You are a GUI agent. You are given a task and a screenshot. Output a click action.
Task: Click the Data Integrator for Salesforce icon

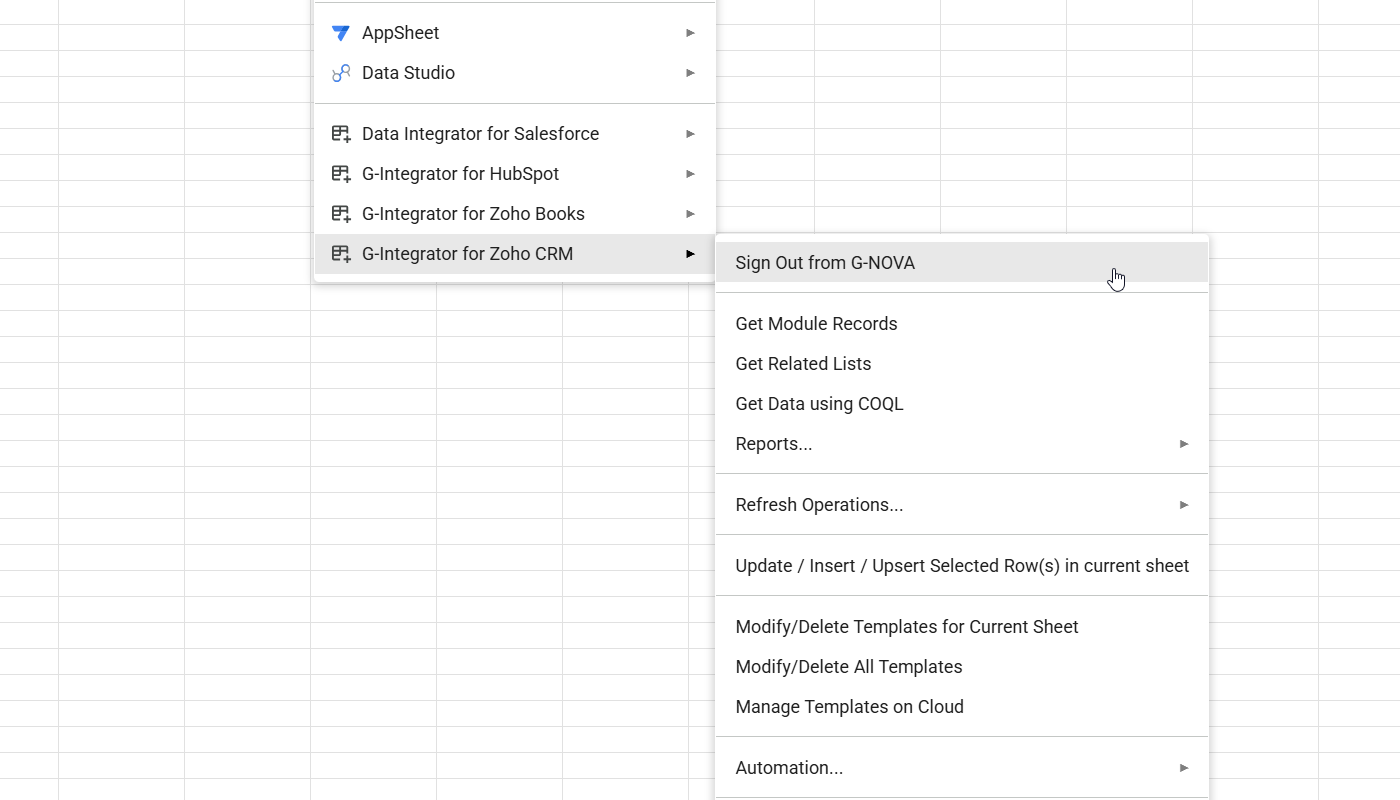pyautogui.click(x=341, y=134)
